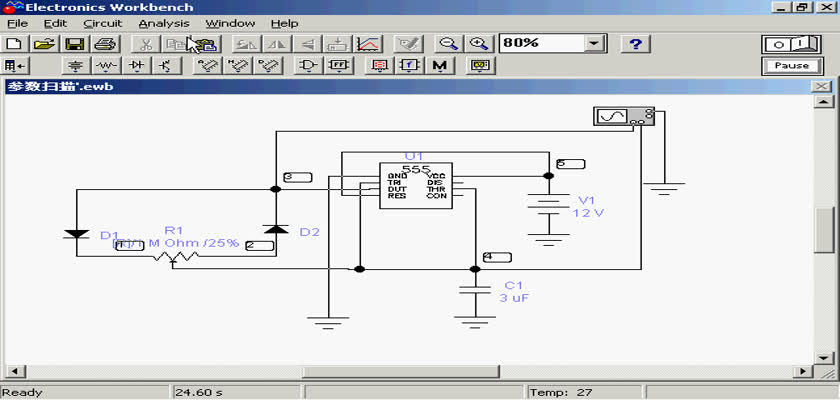The width and height of the screenshot is (840, 400).
Task: Zoom in on the circuit
Action: (x=478, y=43)
